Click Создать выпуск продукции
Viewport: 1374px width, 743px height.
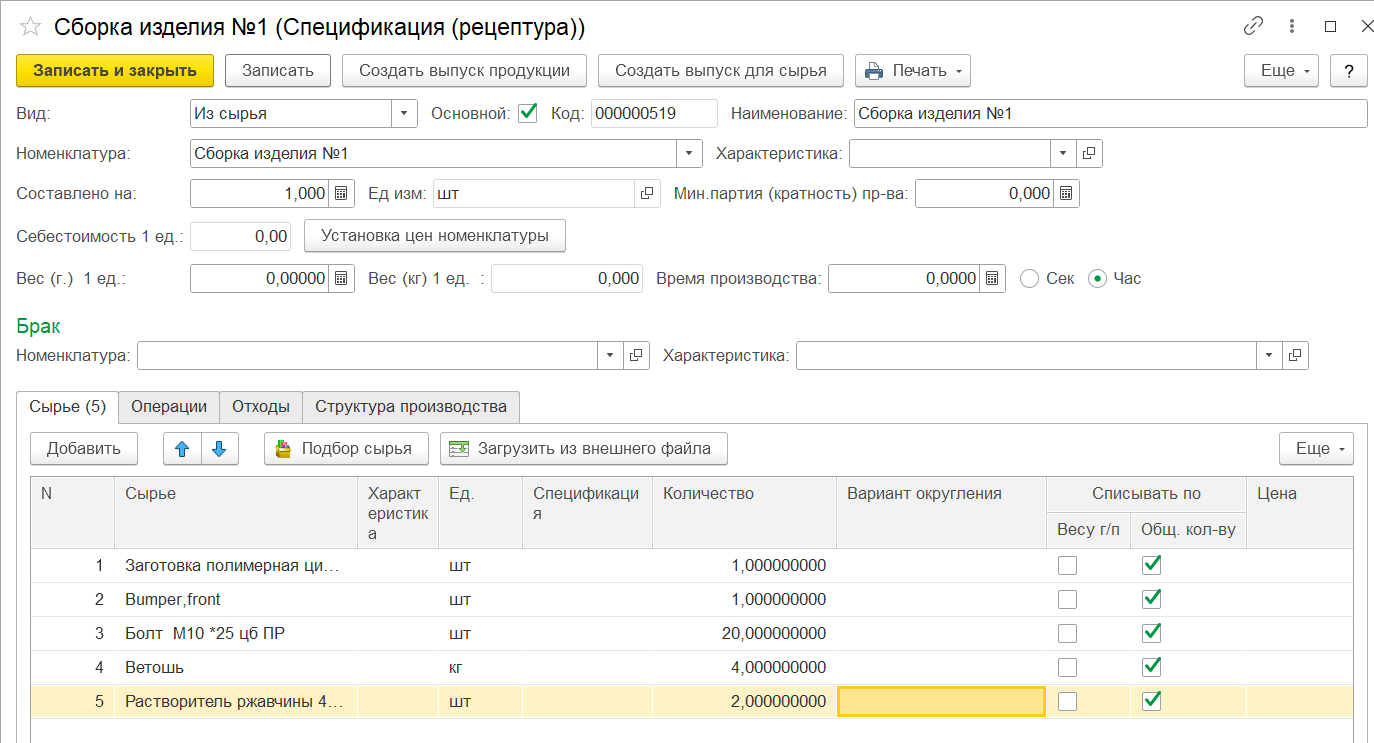[x=464, y=71]
